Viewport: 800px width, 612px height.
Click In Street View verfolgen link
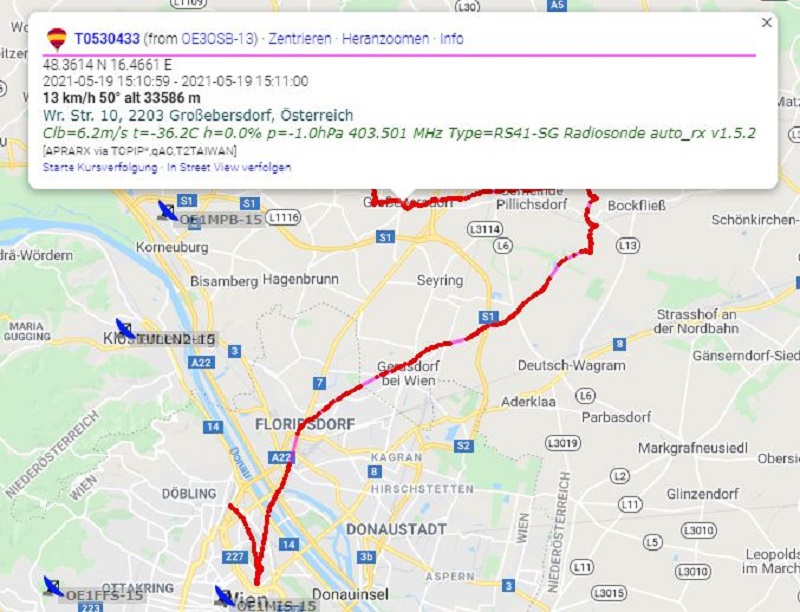[x=229, y=167]
